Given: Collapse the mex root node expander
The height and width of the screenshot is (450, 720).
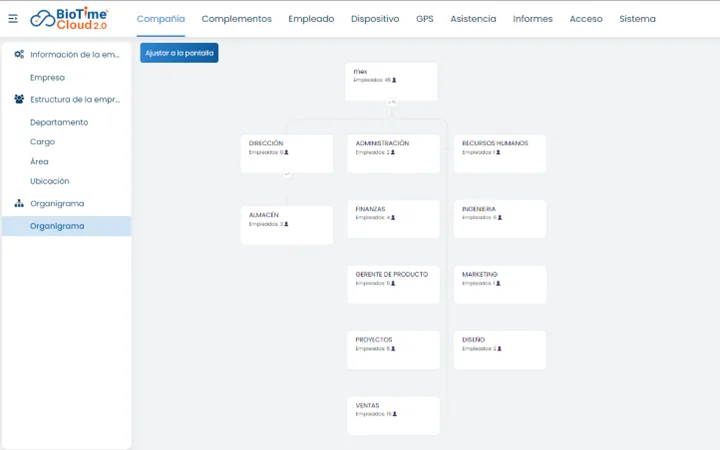Looking at the screenshot, I should 391,102.
